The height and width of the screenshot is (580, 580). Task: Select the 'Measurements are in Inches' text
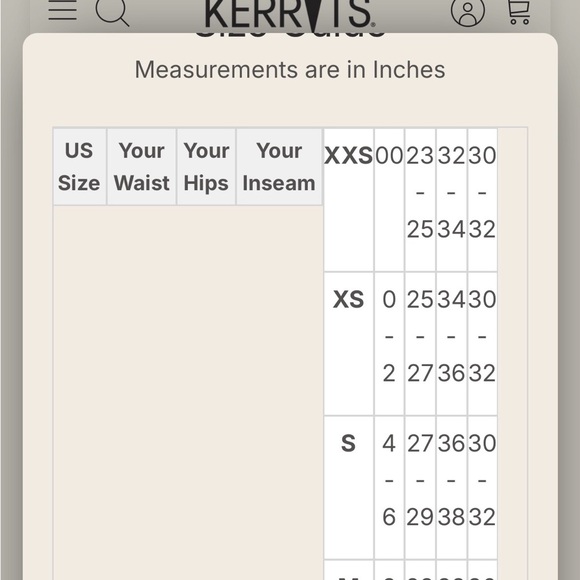pyautogui.click(x=290, y=70)
